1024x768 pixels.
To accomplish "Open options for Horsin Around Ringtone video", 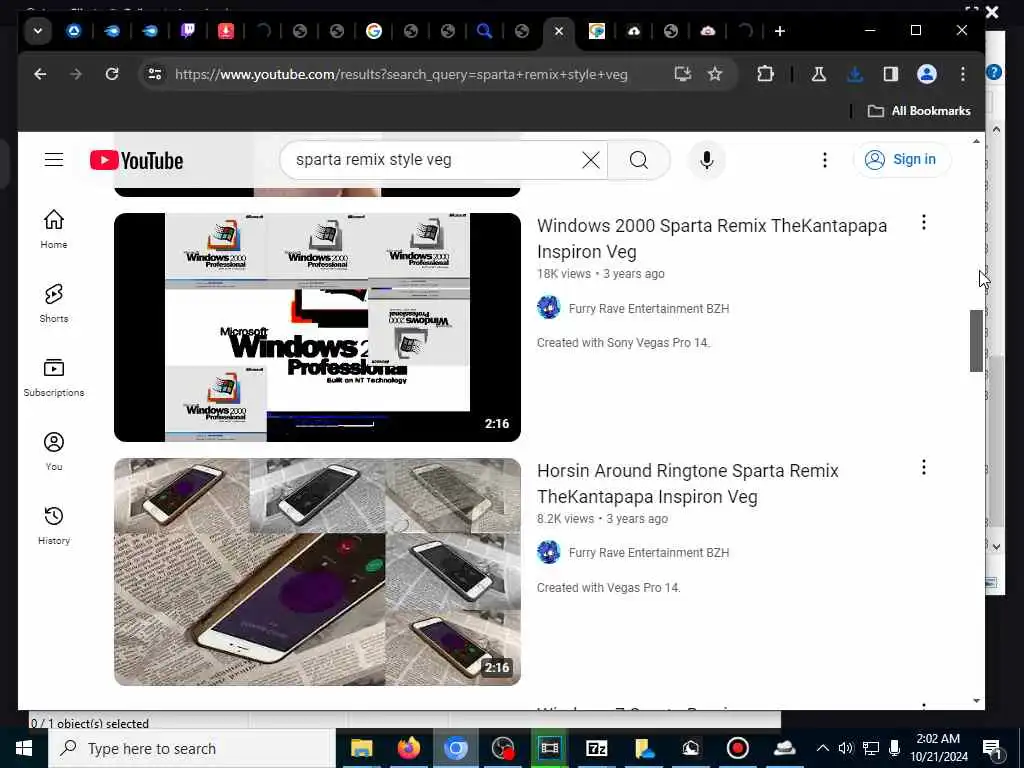I will 923,467.
